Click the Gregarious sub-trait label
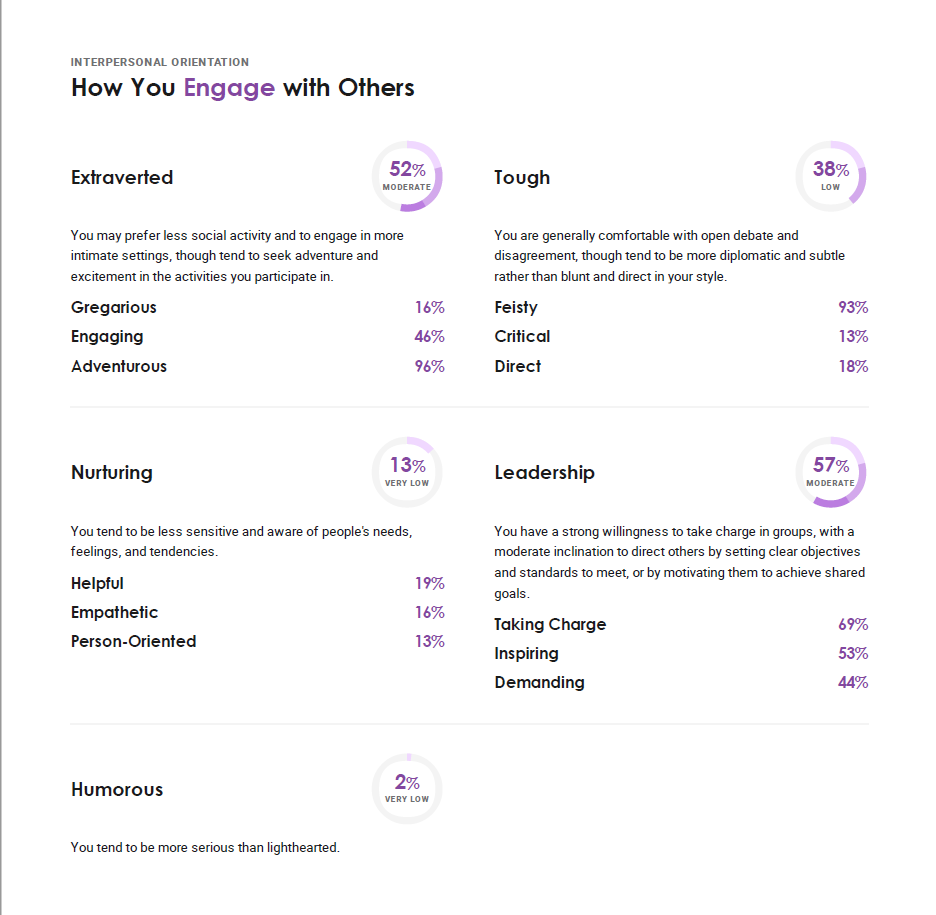This screenshot has width=936, height=915. point(114,308)
